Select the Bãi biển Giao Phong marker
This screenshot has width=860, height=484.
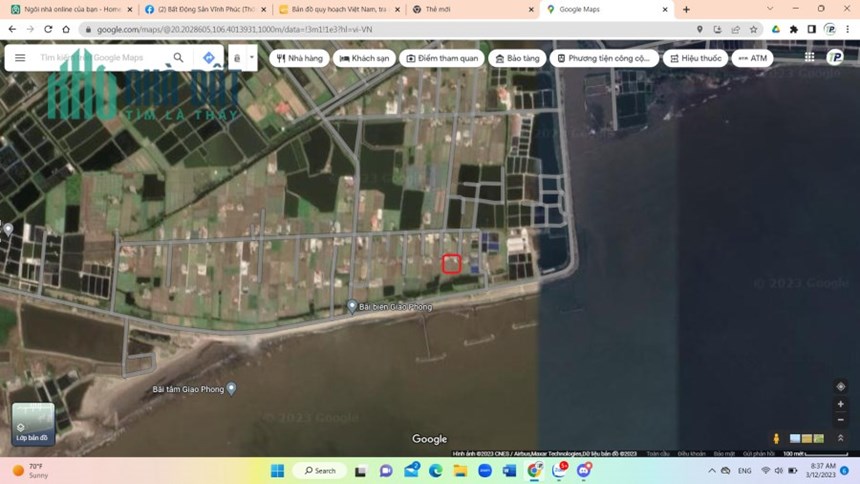click(x=352, y=306)
